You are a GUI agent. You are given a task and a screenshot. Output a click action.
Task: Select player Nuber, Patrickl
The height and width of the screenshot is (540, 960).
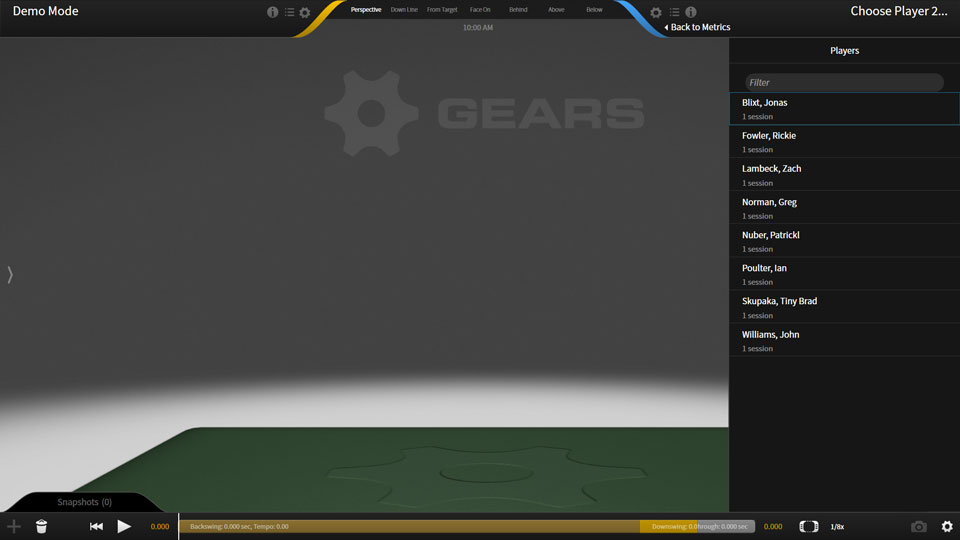[x=844, y=241]
